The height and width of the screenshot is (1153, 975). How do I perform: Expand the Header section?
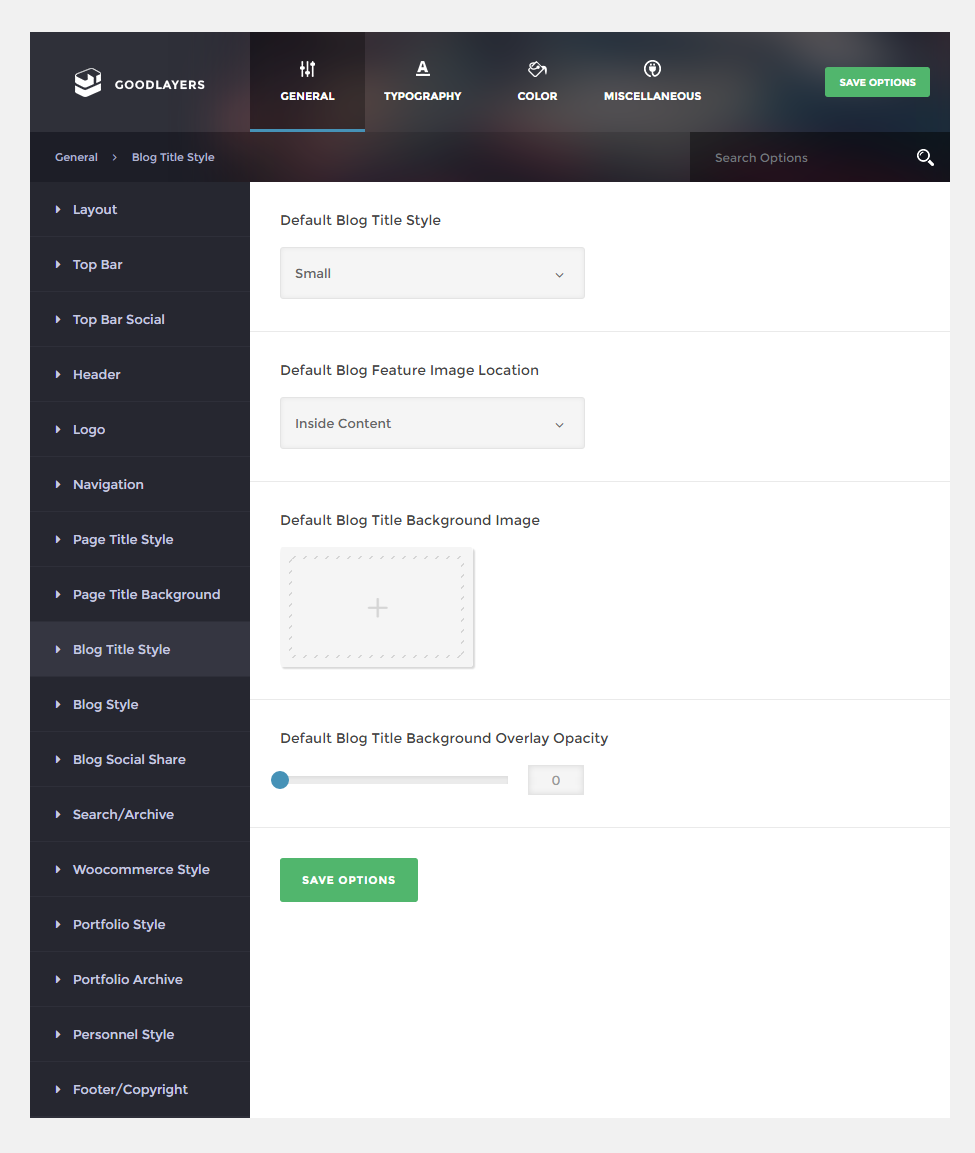point(140,374)
